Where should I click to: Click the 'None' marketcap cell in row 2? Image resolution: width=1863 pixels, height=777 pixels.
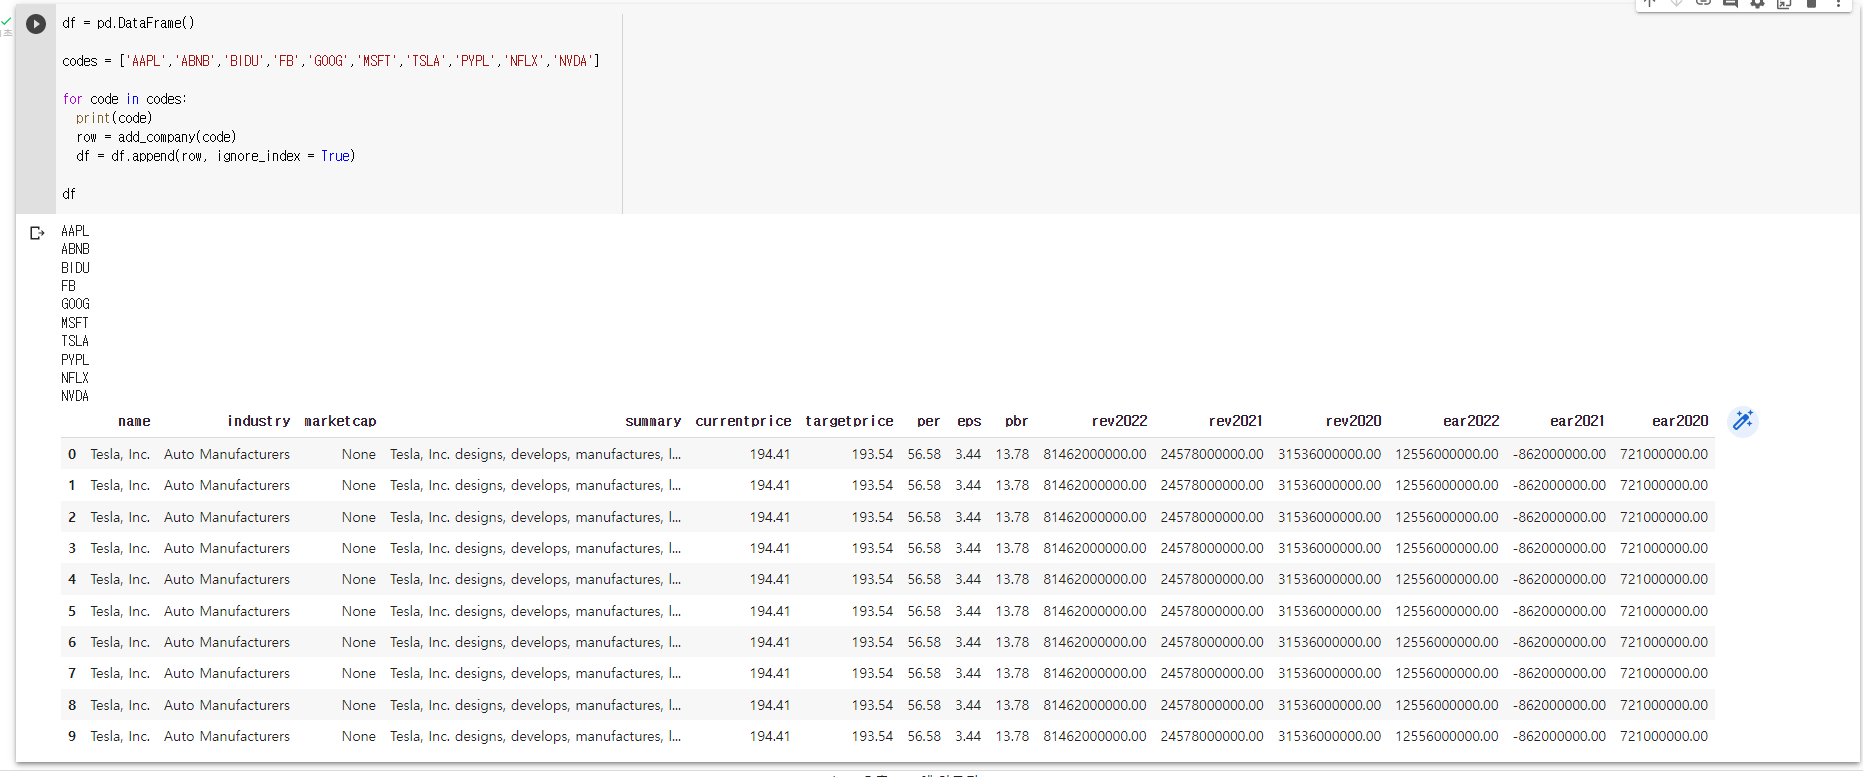[x=359, y=517]
